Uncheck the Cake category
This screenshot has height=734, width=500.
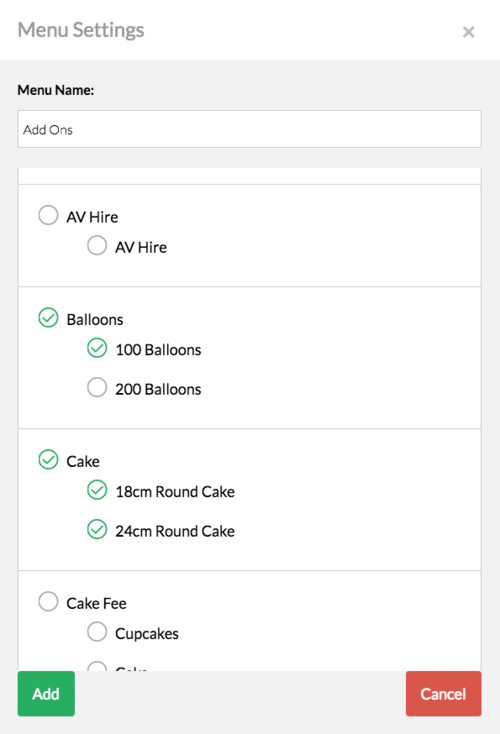click(48, 460)
